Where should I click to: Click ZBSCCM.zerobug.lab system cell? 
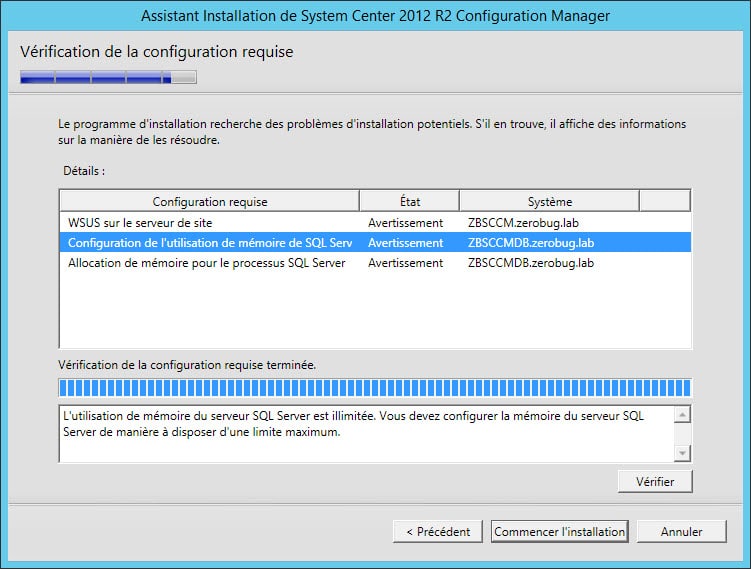click(523, 223)
